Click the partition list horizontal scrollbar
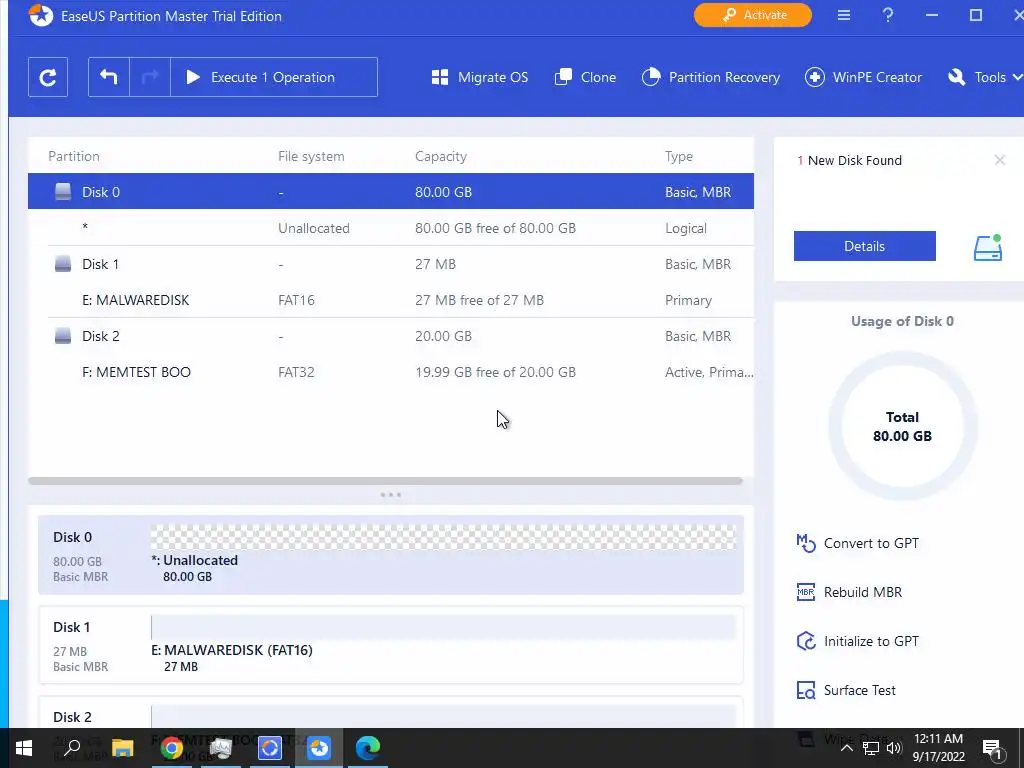 pos(385,481)
